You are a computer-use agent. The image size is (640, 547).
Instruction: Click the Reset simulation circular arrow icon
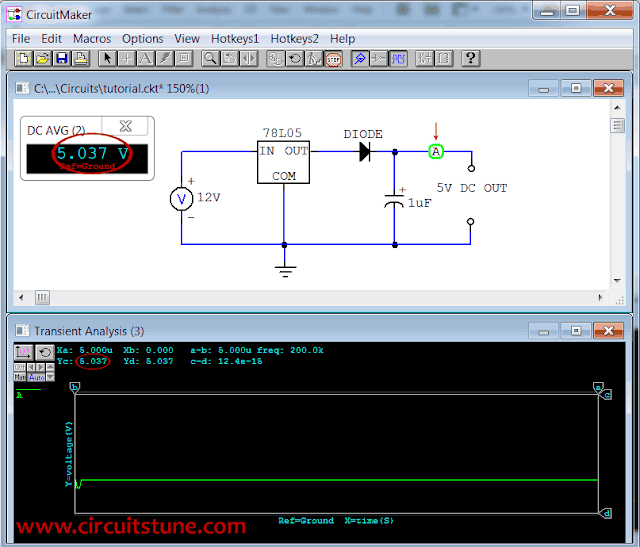(294, 59)
